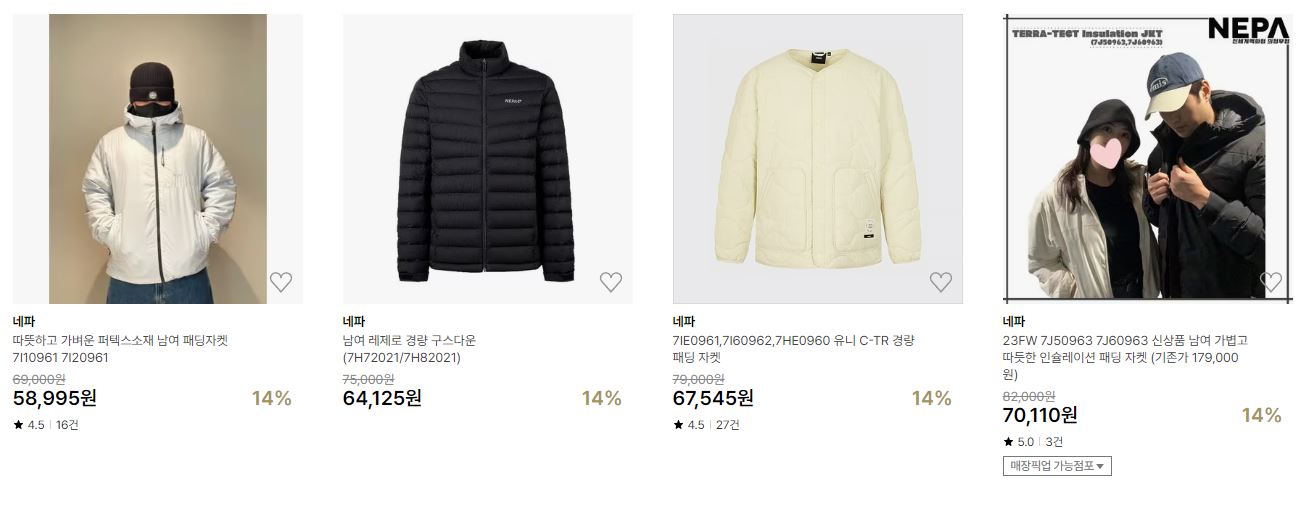The image size is (1312, 506).
Task: Open the 5.0 star 3건 reviews rating
Action: tap(1034, 442)
